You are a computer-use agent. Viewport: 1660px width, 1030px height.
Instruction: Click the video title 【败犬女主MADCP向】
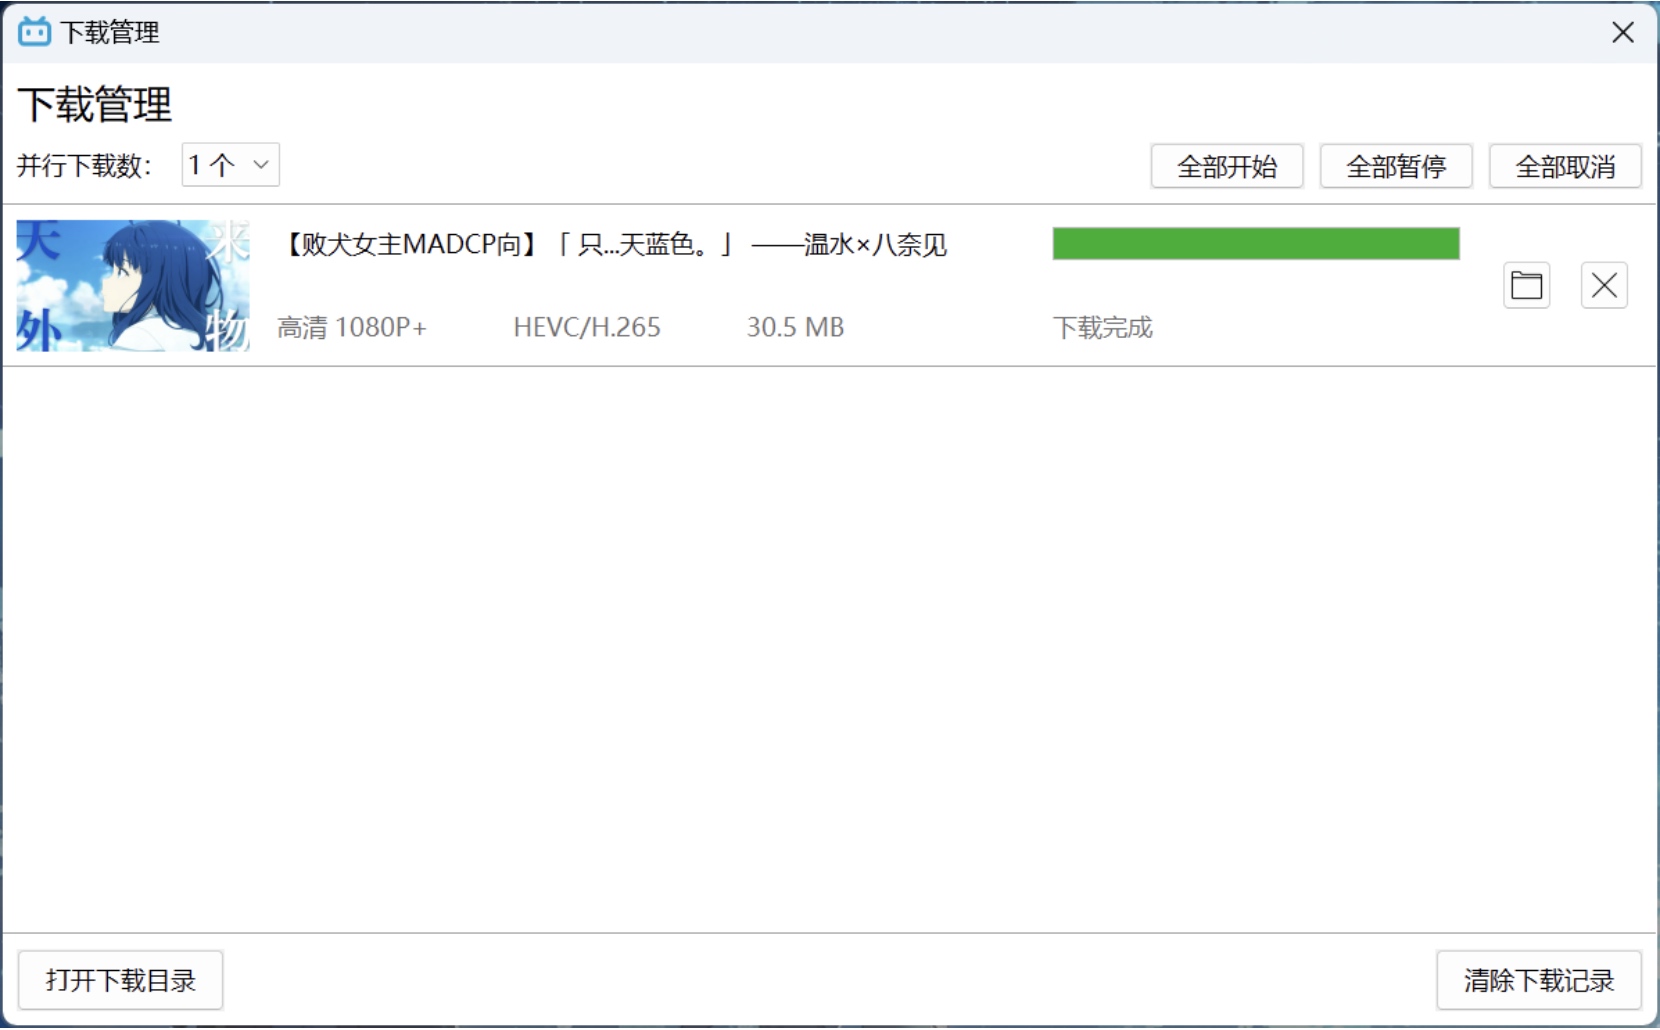coord(612,244)
